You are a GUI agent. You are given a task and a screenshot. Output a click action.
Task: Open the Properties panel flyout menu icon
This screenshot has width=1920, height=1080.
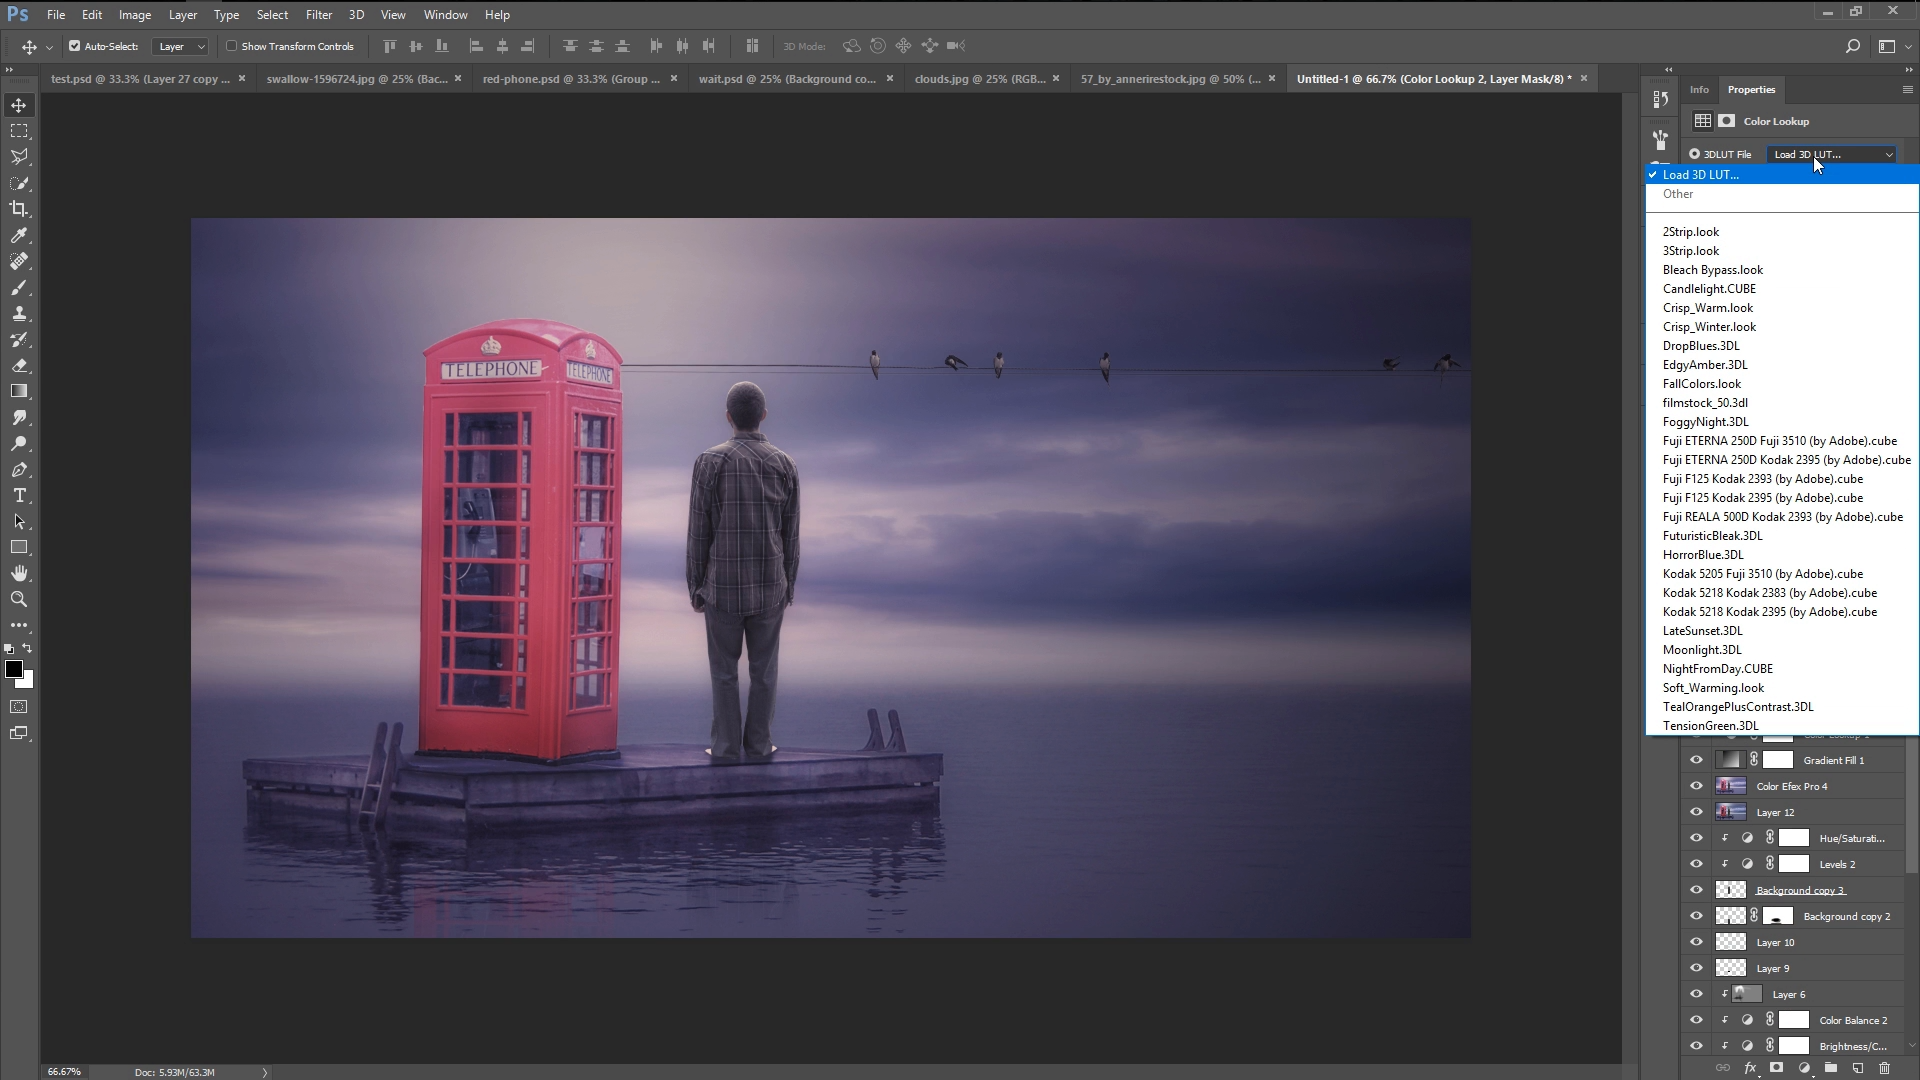[1907, 90]
